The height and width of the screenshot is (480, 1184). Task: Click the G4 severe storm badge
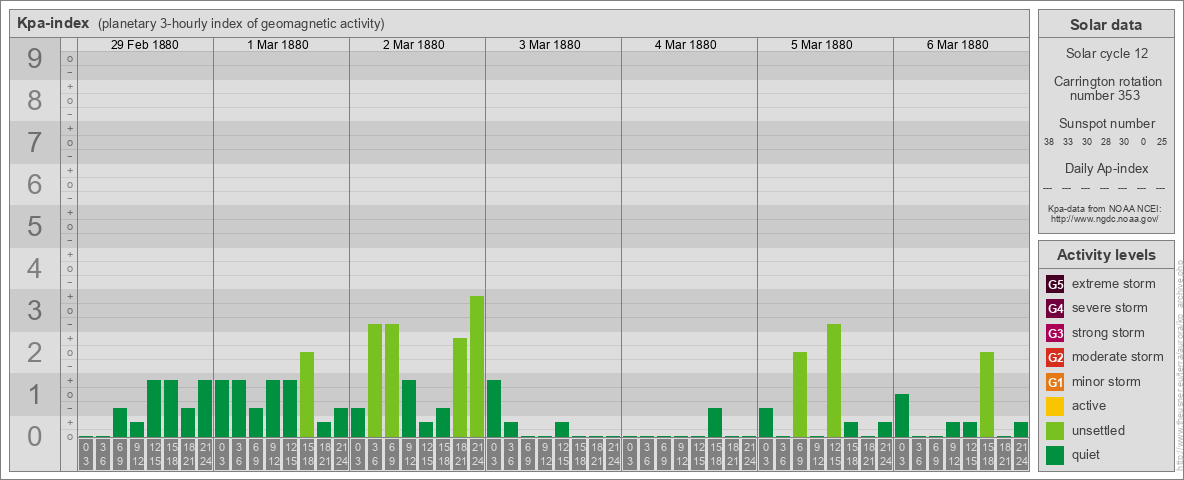click(x=1055, y=309)
